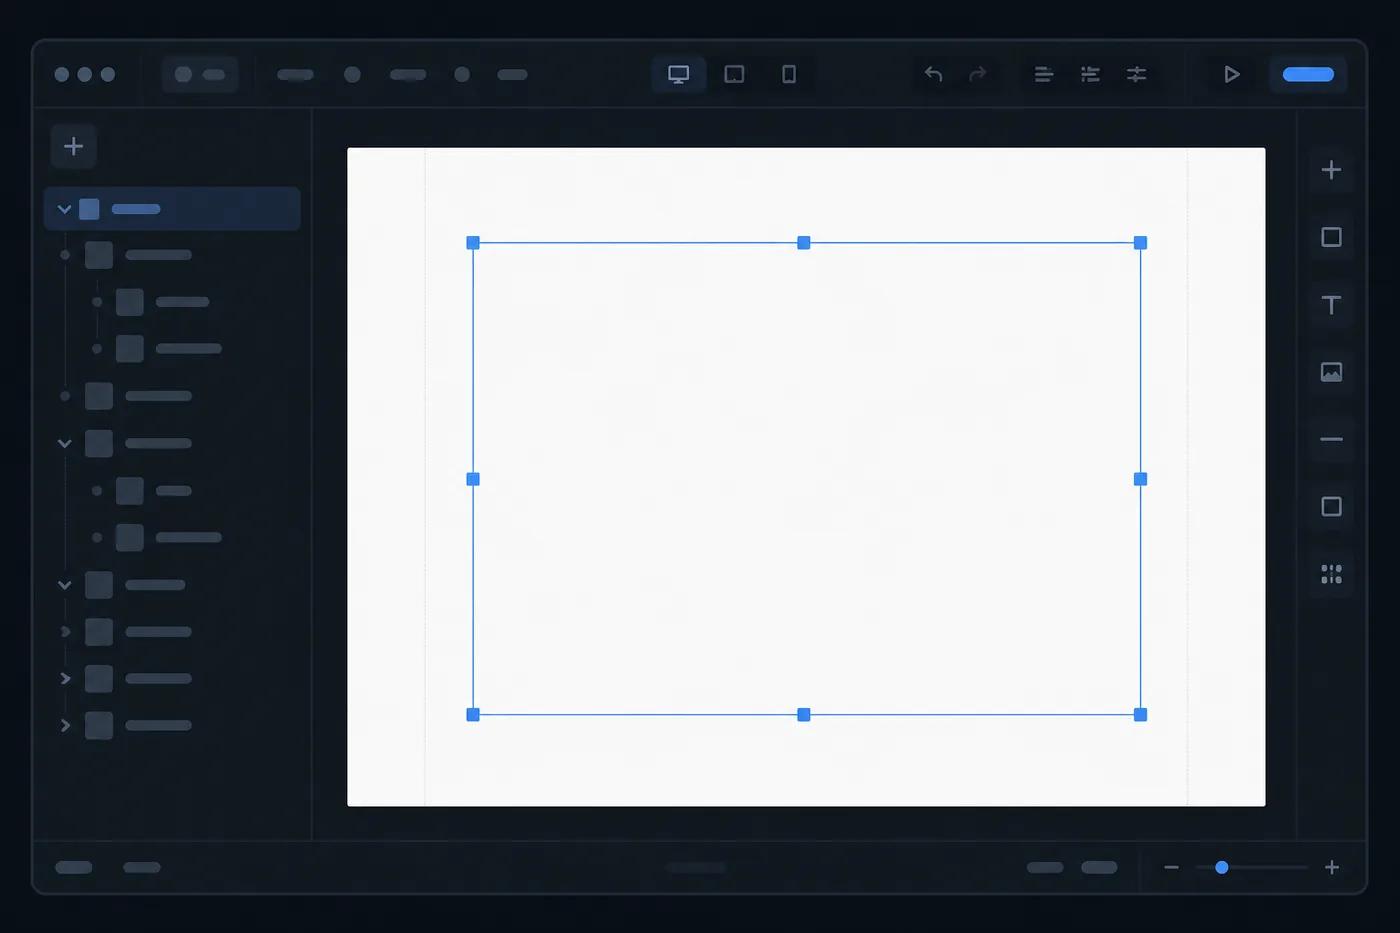Click the bottom-center selection handle
This screenshot has width=1400, height=933.
(803, 715)
